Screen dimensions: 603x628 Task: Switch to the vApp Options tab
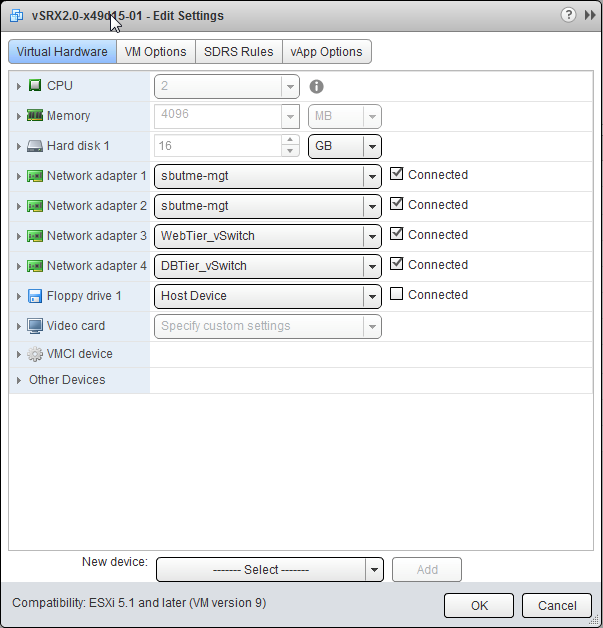coord(326,52)
